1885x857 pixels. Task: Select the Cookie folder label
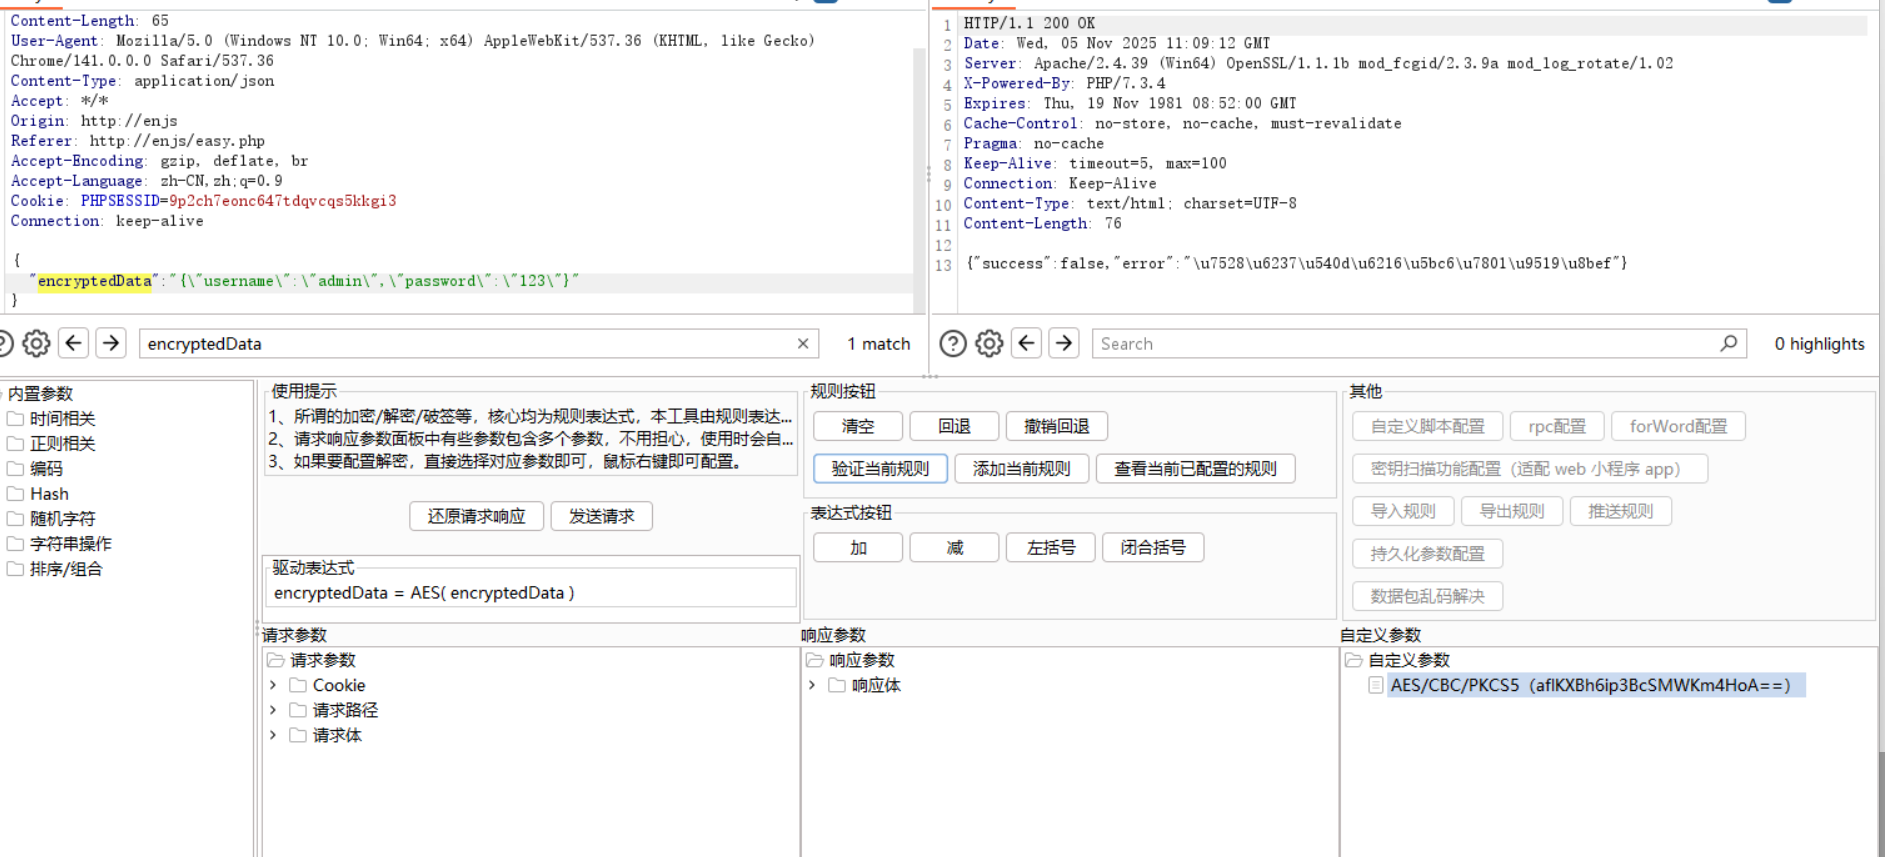tap(339, 685)
